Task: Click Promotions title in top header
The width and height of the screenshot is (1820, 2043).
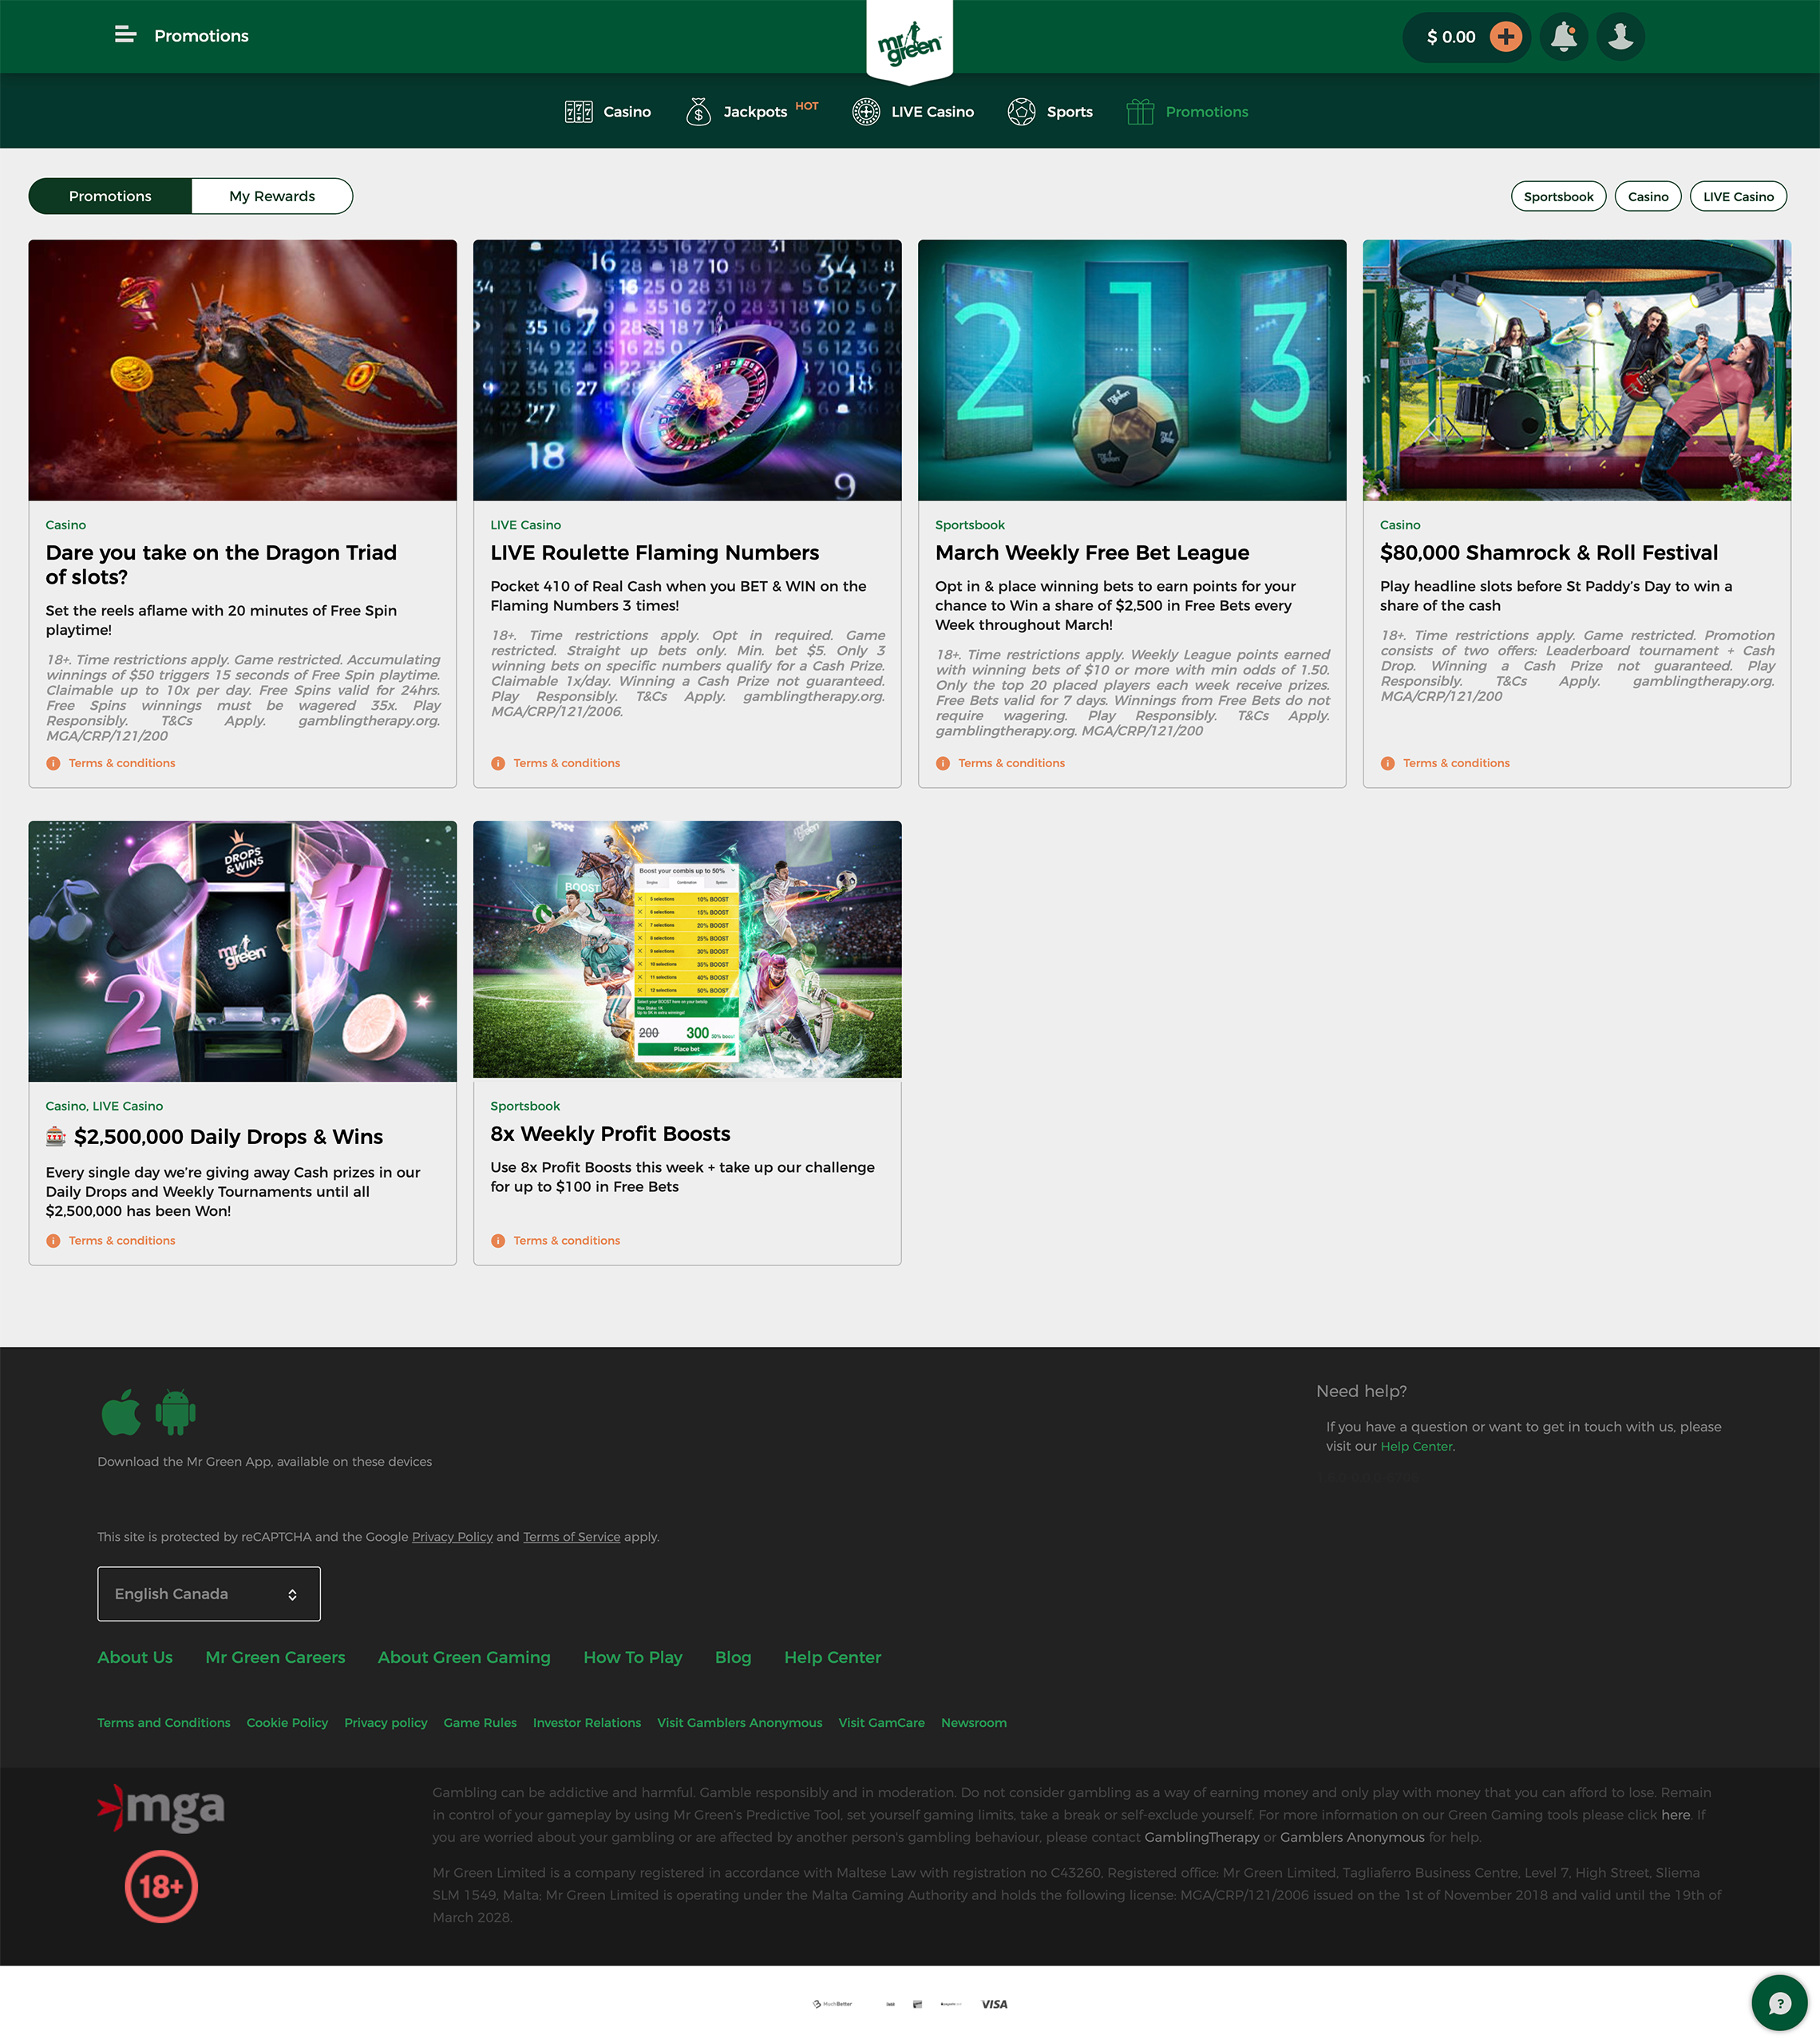Action: click(x=201, y=36)
